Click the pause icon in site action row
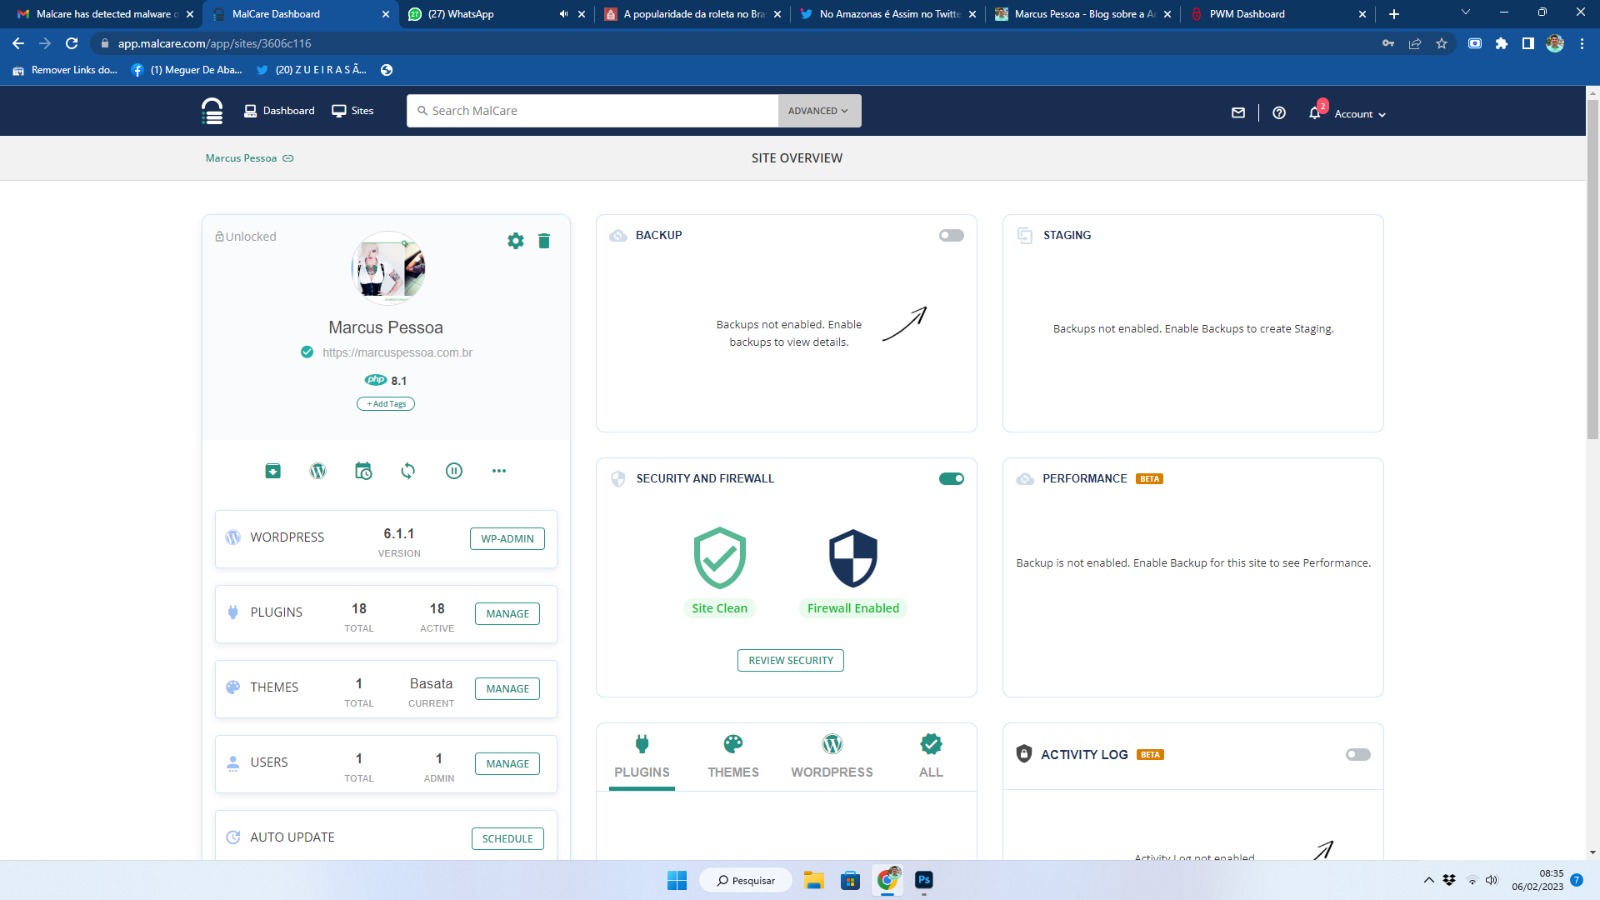The image size is (1600, 900). point(454,471)
